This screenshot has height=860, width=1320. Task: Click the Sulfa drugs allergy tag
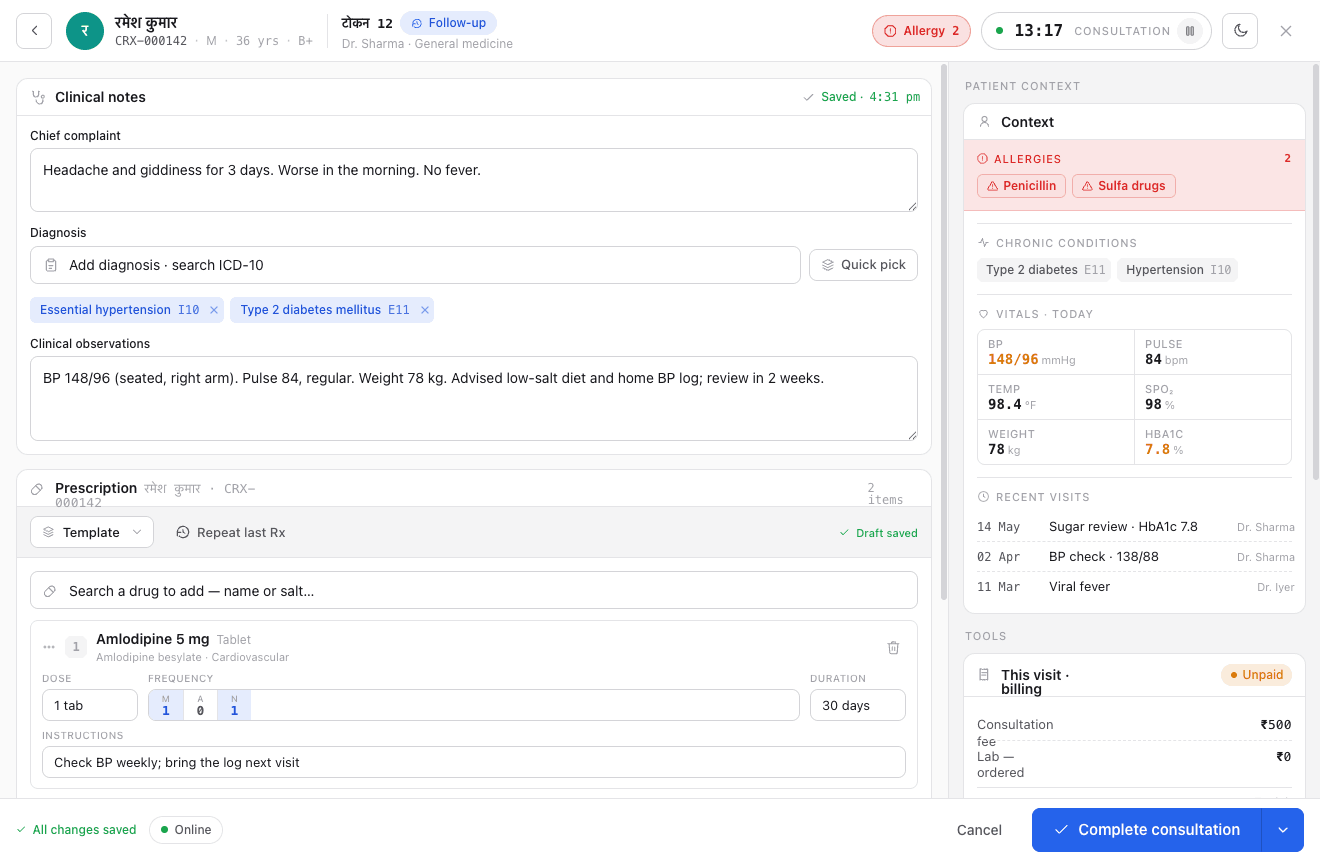pos(1124,186)
